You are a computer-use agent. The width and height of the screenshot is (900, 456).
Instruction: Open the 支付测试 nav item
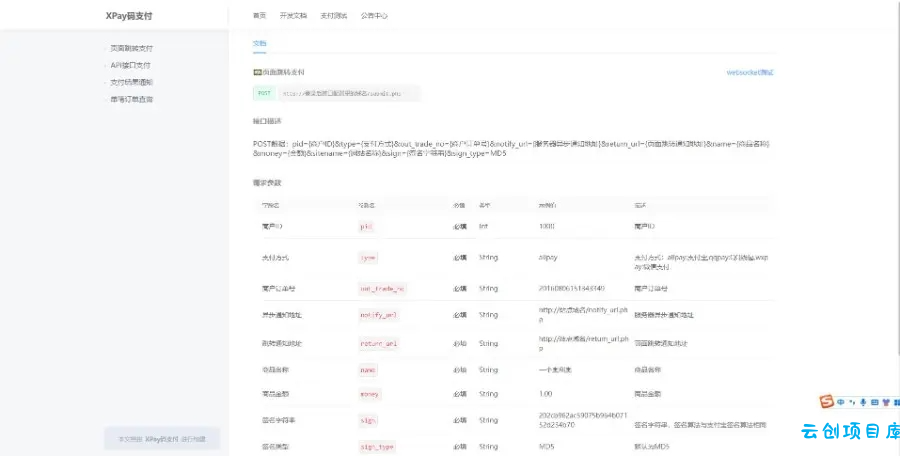coord(333,16)
